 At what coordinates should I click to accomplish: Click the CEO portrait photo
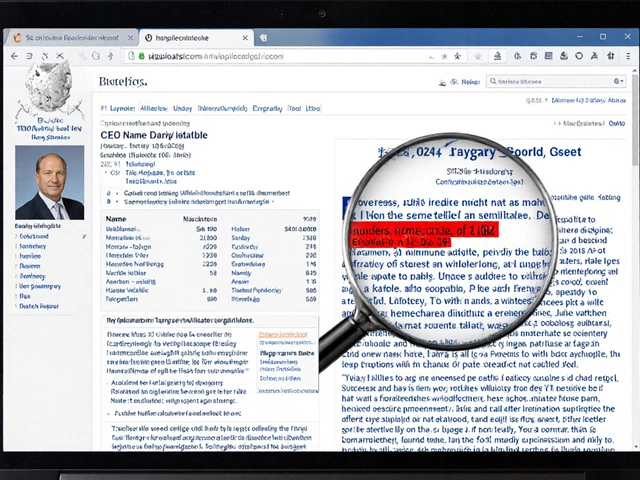point(50,182)
